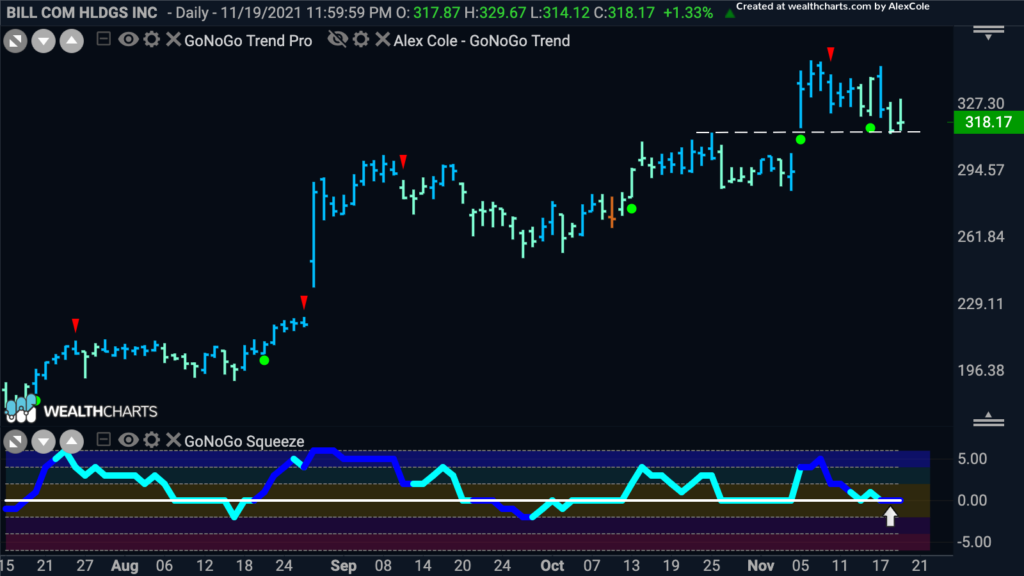Click the red triangle above November high
This screenshot has height=576, width=1024.
(831, 54)
